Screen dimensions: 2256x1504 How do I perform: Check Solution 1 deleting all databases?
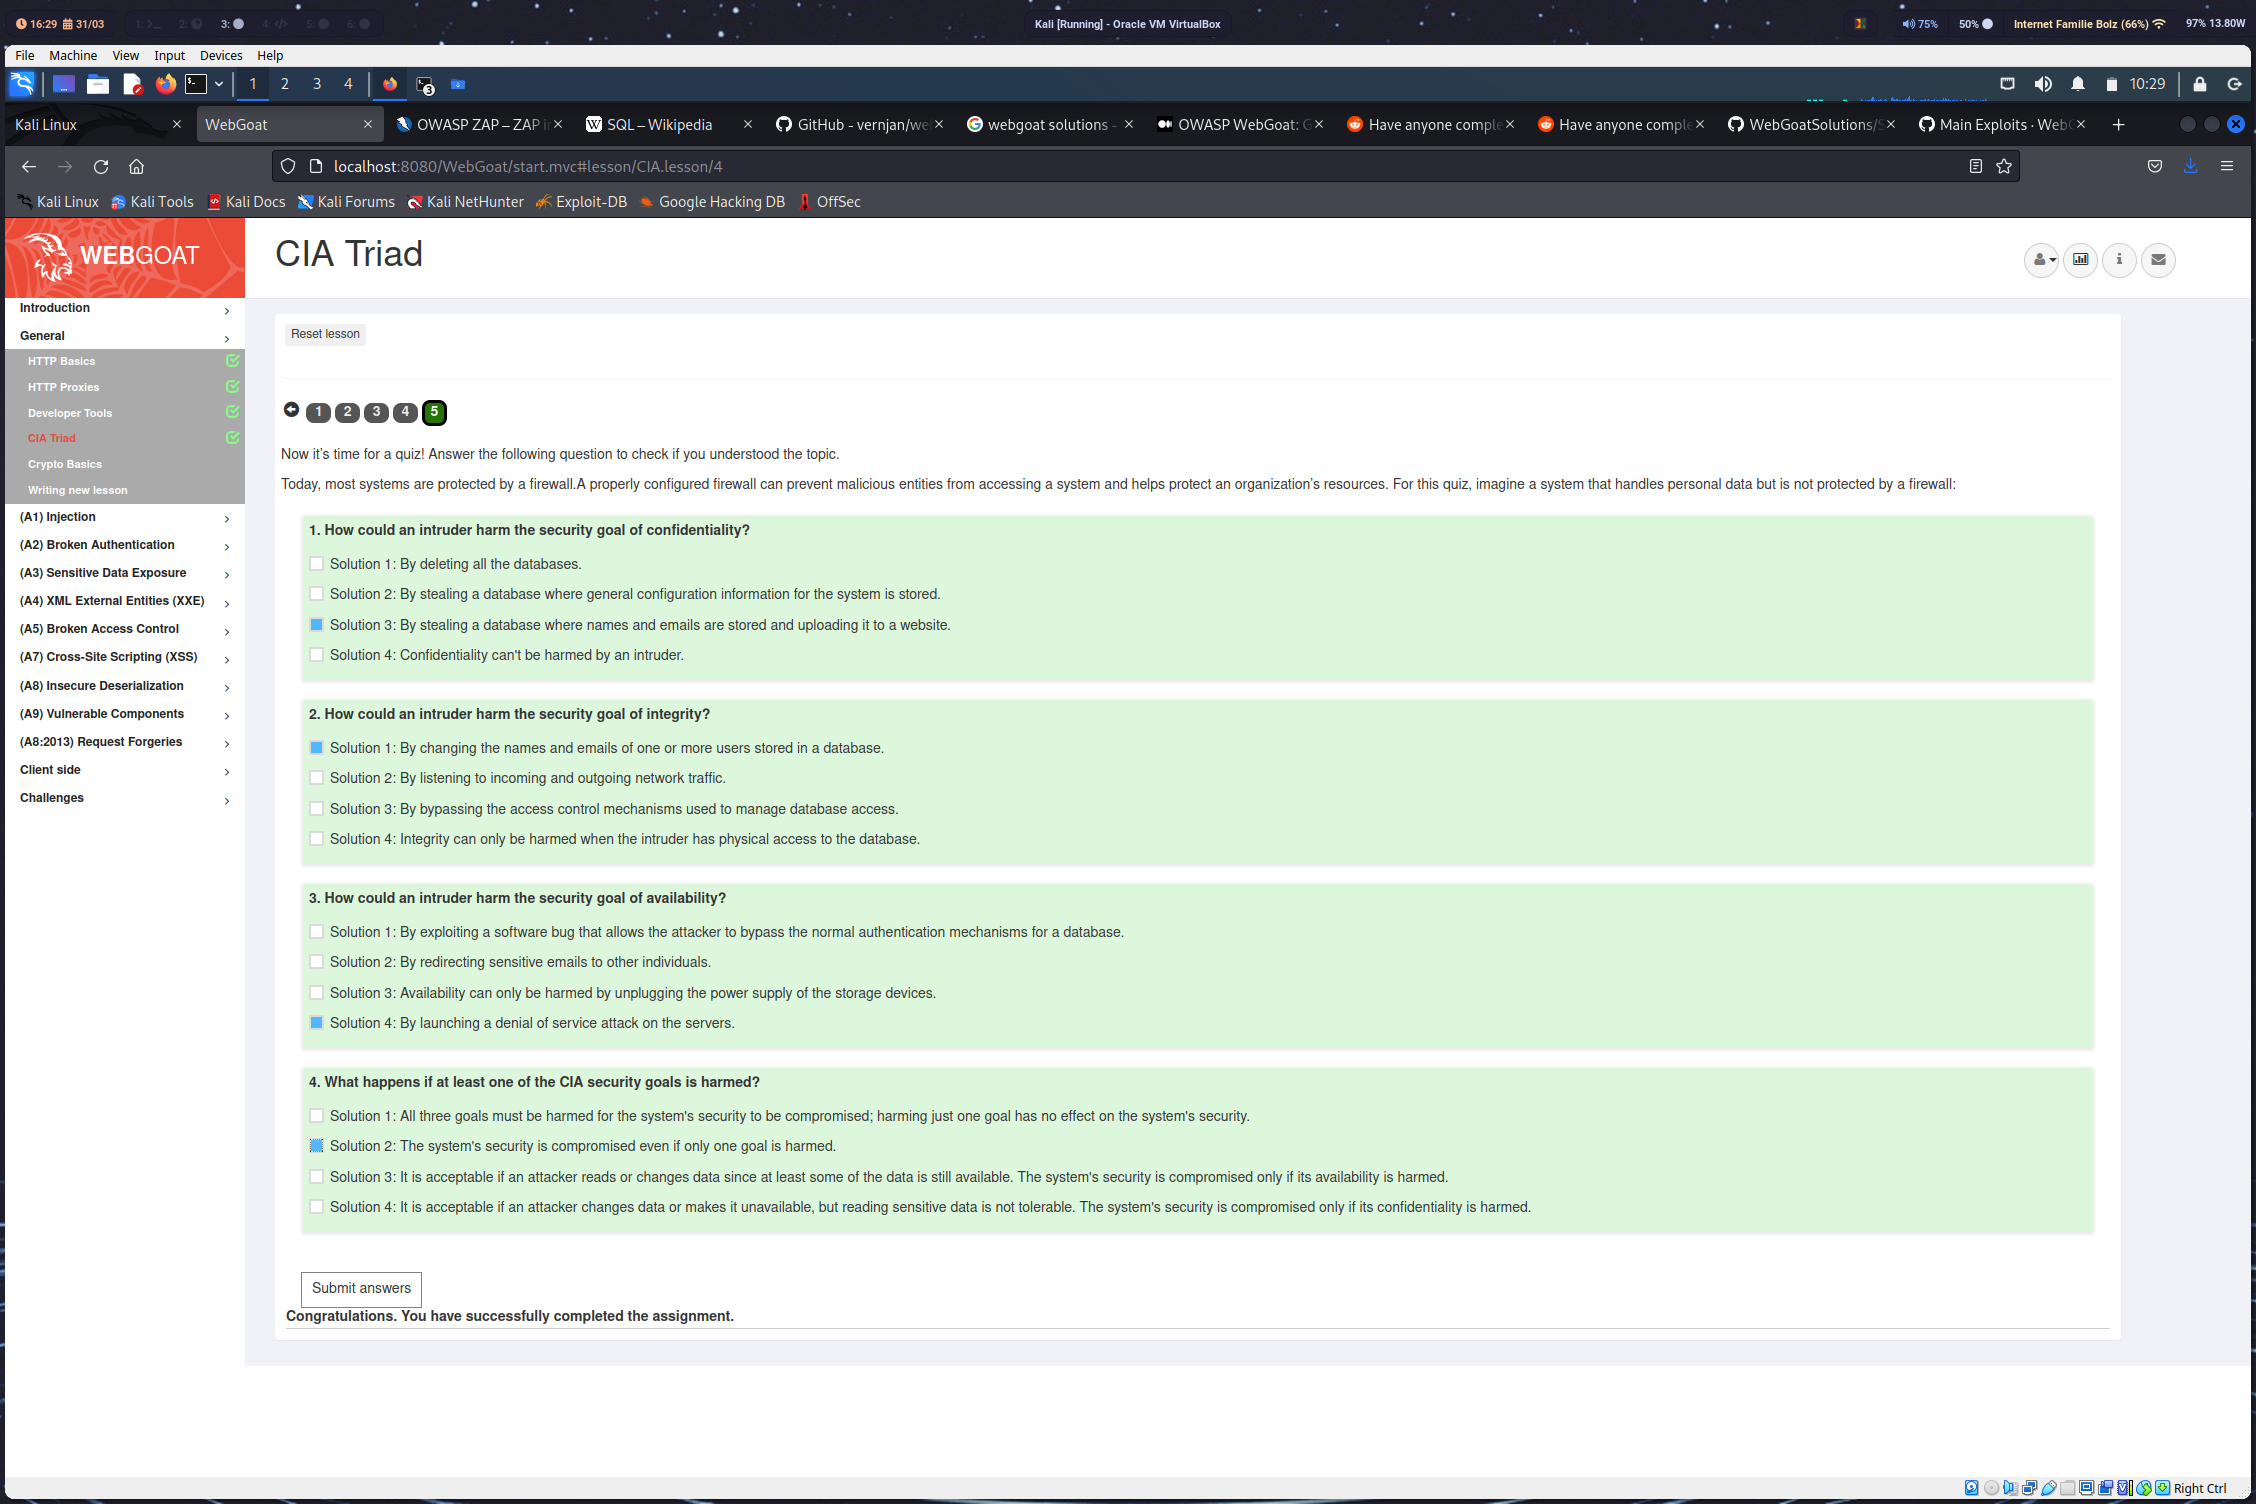[x=317, y=564]
